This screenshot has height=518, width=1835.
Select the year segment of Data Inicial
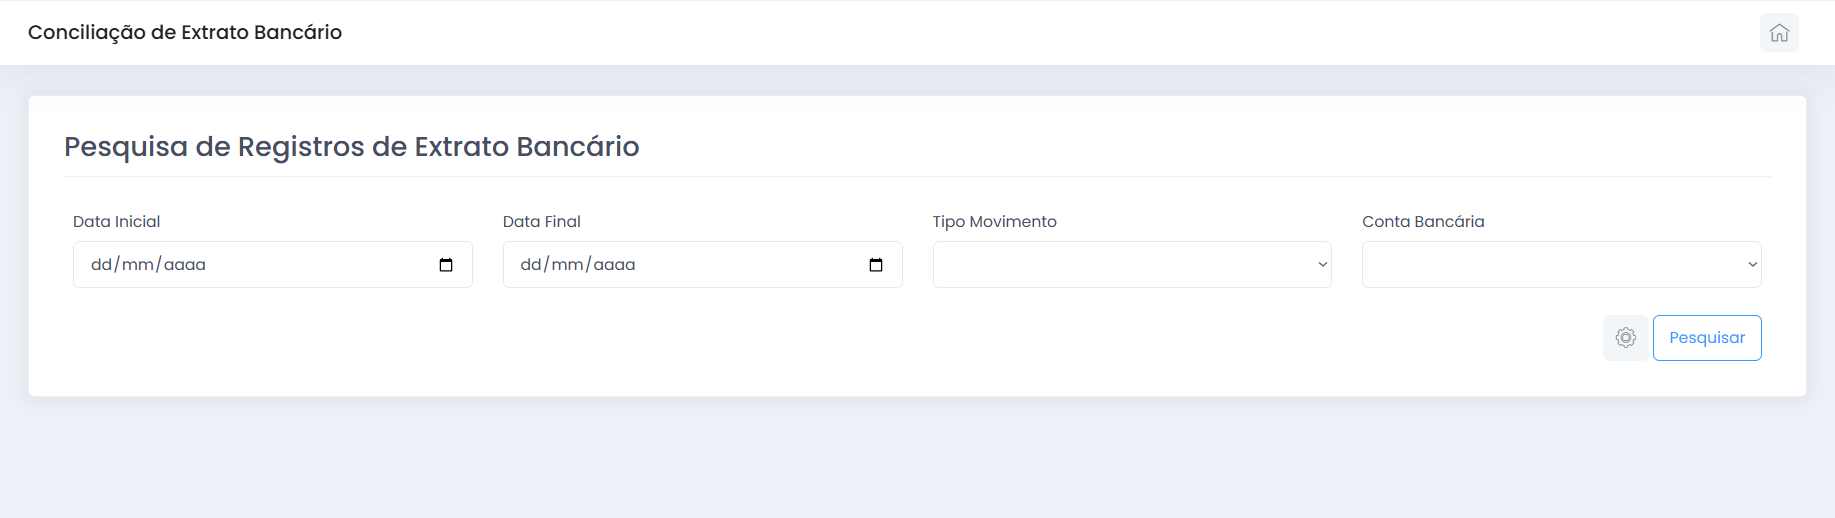pyautogui.click(x=185, y=265)
